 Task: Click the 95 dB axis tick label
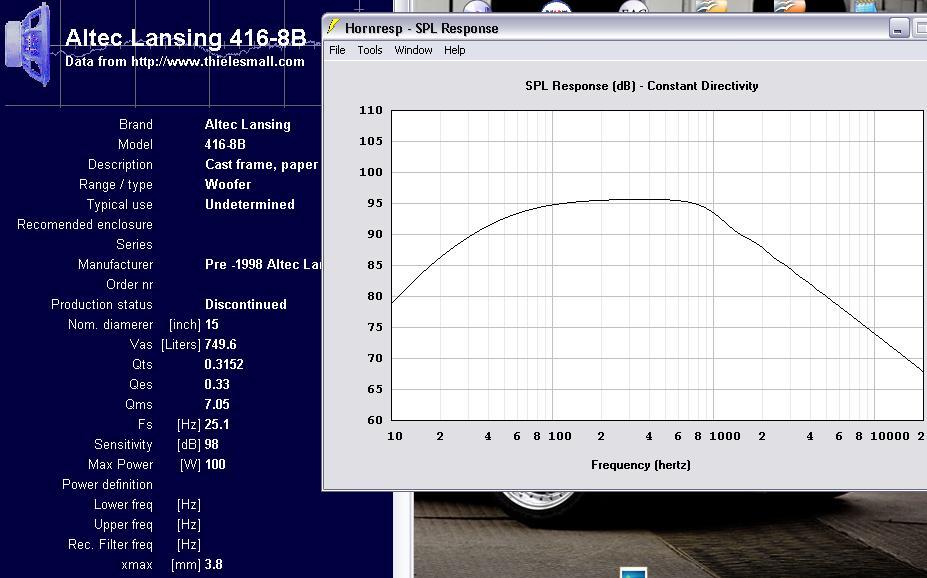coord(375,203)
